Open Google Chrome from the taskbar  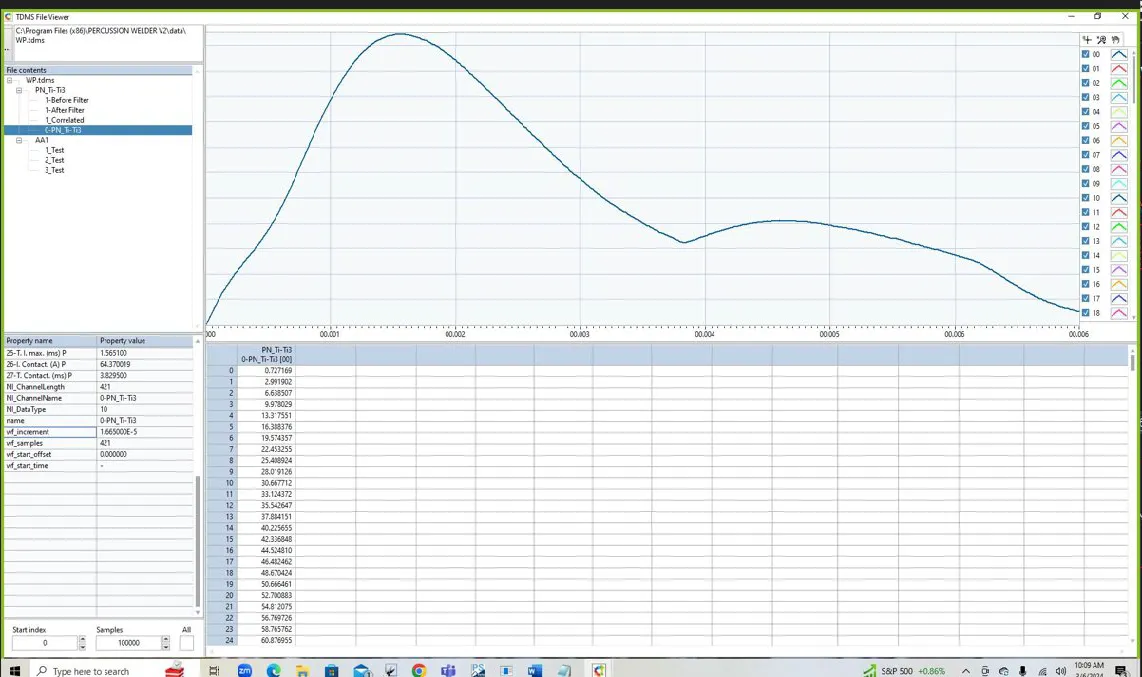(x=419, y=670)
